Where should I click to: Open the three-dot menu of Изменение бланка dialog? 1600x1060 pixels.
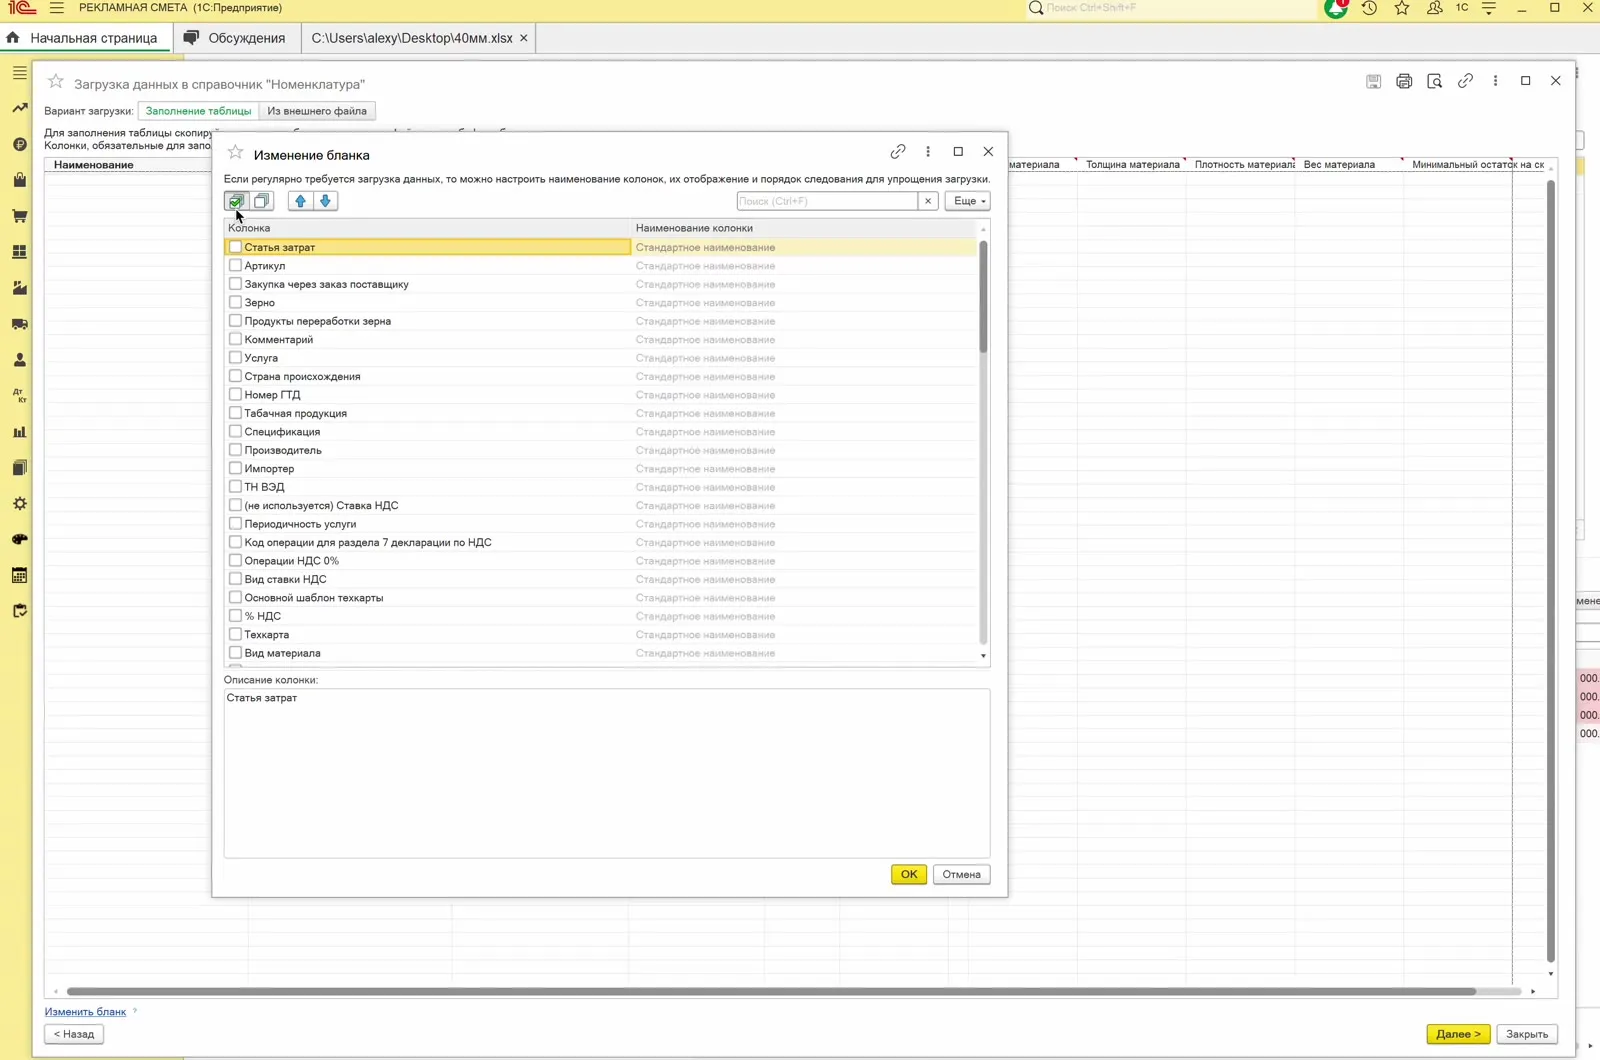pos(928,152)
